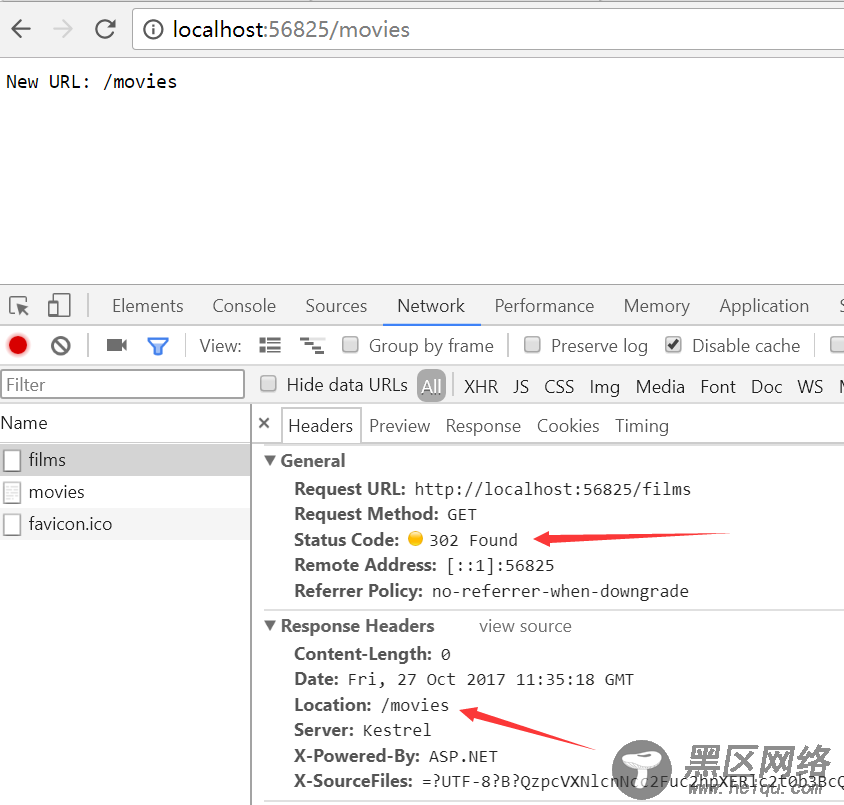Open the Elements panel tab
This screenshot has width=844, height=805.
(x=147, y=306)
